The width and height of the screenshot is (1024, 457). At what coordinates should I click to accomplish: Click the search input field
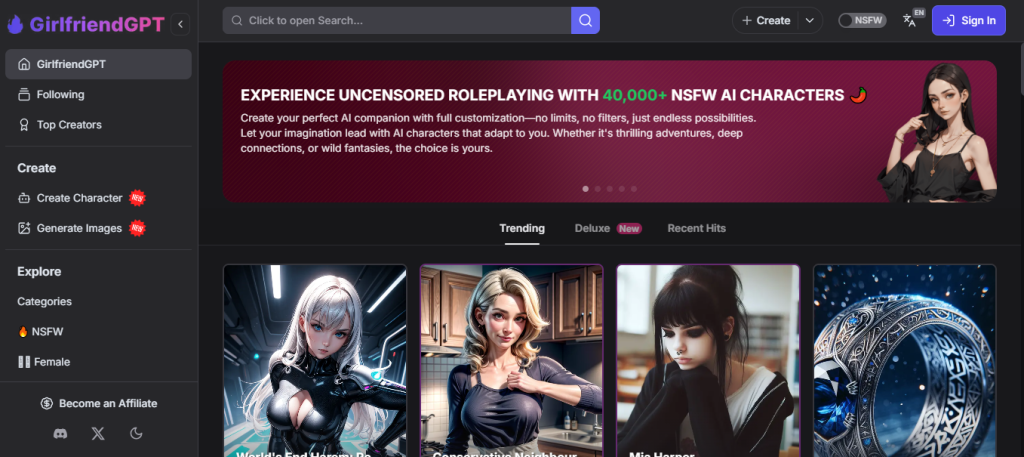point(396,21)
